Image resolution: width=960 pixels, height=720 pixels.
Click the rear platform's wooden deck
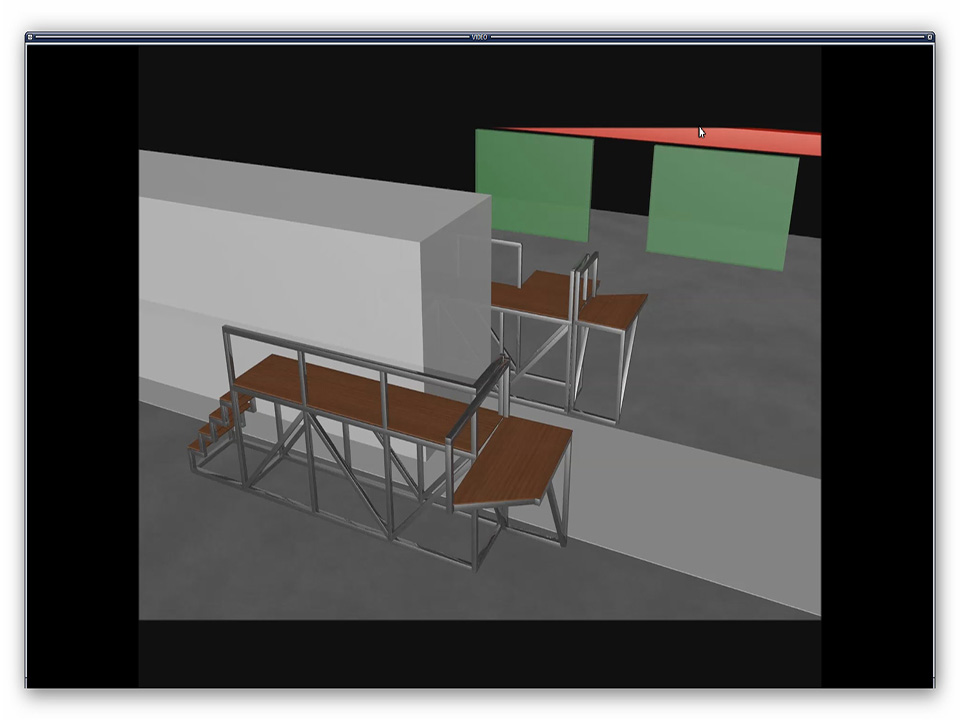pyautogui.click(x=535, y=292)
